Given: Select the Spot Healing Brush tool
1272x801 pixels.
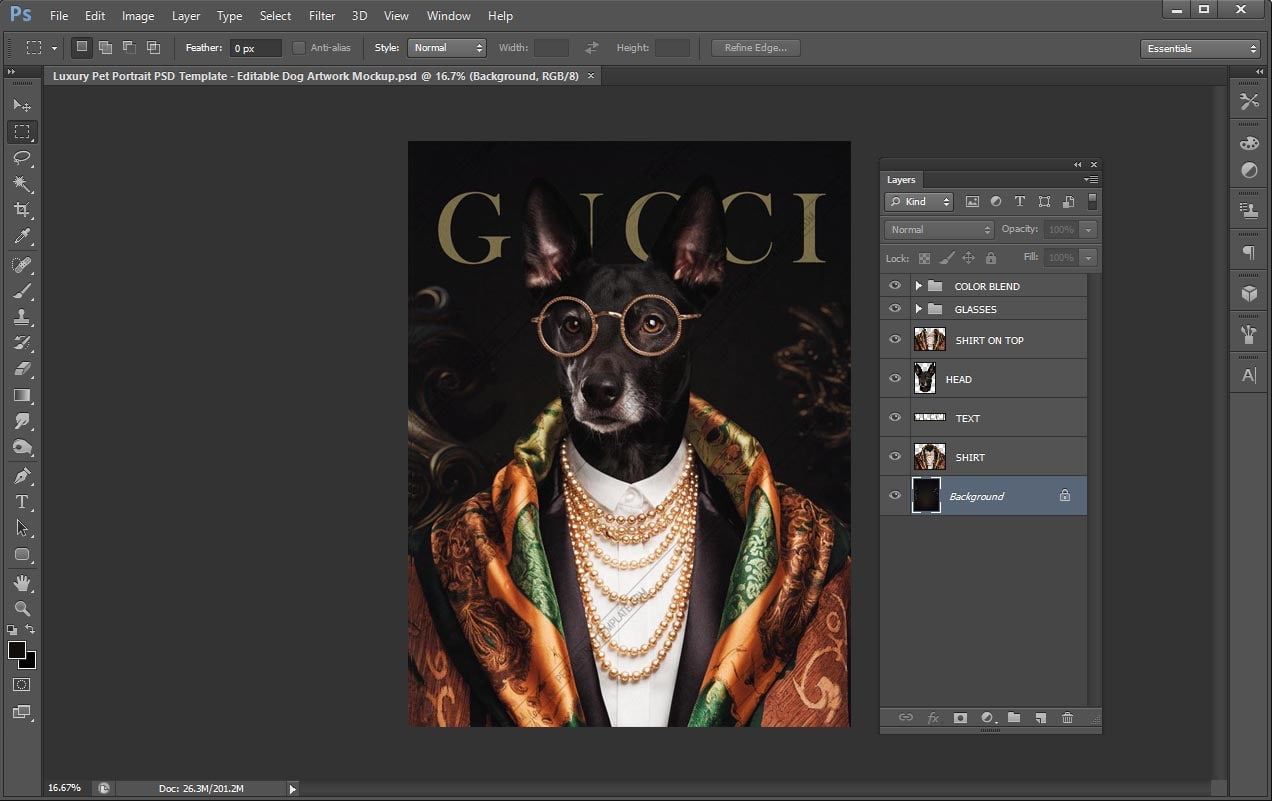Looking at the screenshot, I should [22, 265].
